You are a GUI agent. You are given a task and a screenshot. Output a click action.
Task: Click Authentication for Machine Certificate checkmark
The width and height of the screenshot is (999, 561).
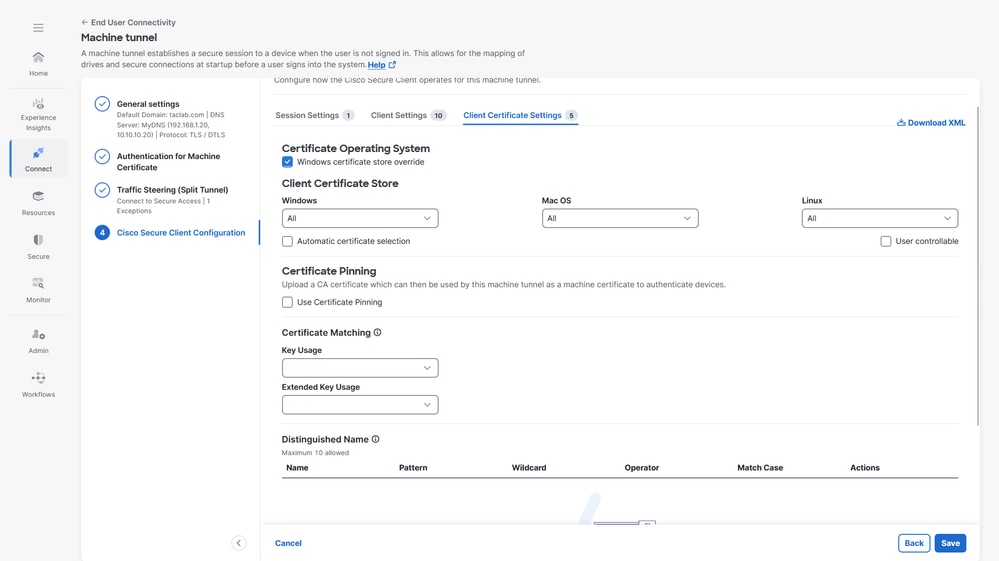pos(102,156)
